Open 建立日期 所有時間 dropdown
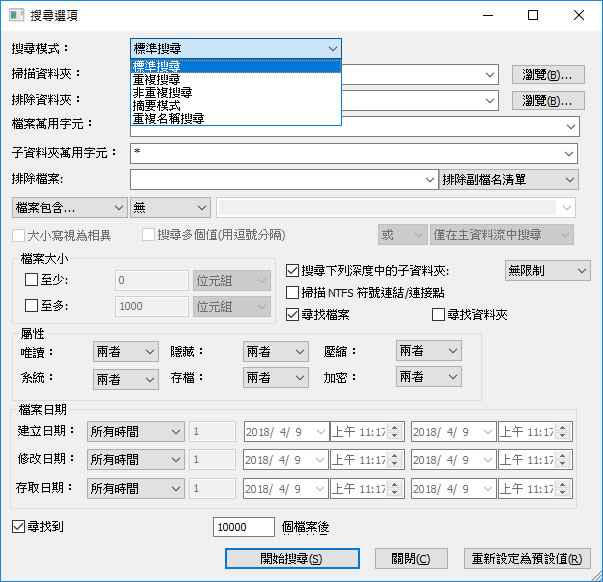 point(135,432)
